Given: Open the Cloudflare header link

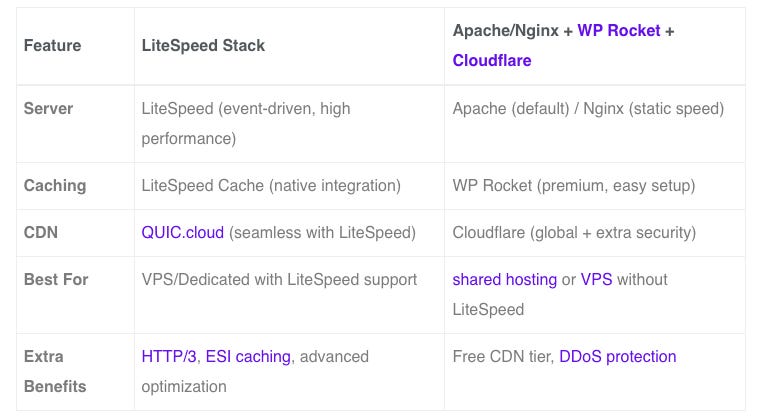Looking at the screenshot, I should point(492,60).
